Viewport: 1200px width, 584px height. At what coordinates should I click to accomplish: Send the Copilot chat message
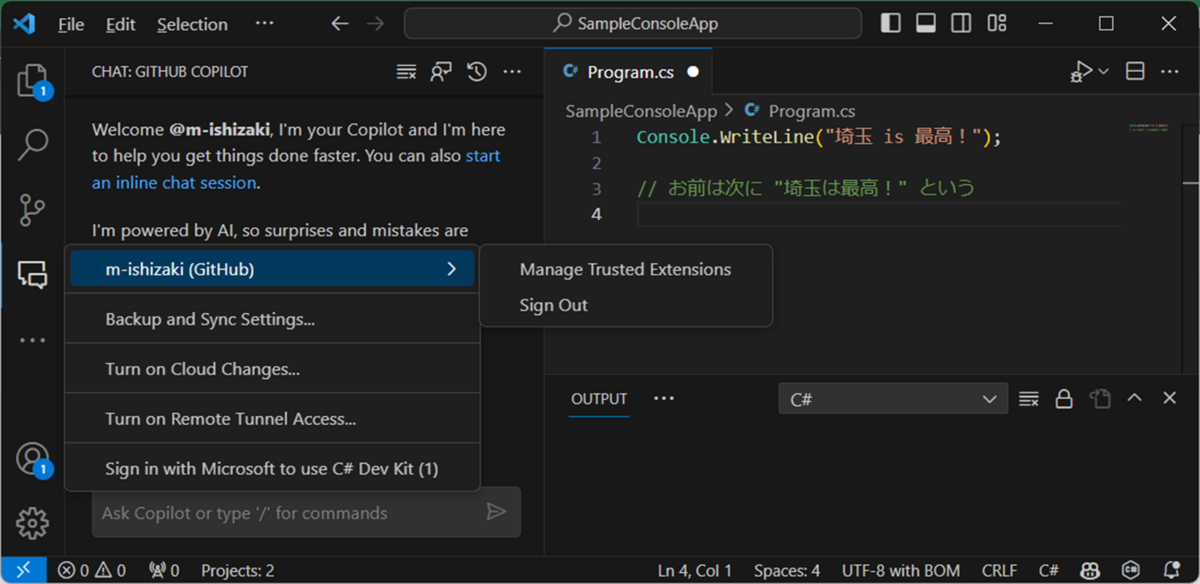[496, 512]
